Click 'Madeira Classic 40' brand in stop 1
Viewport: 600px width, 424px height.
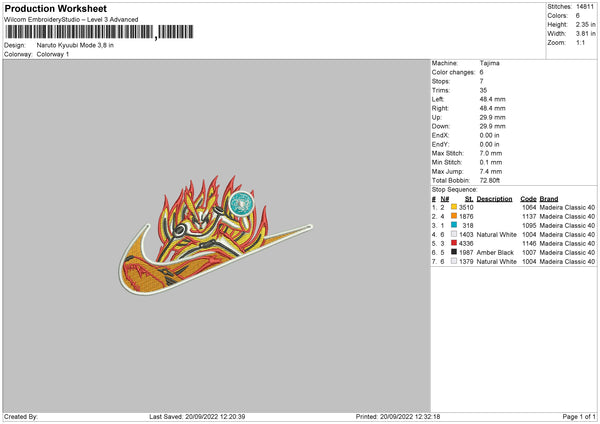567,207
